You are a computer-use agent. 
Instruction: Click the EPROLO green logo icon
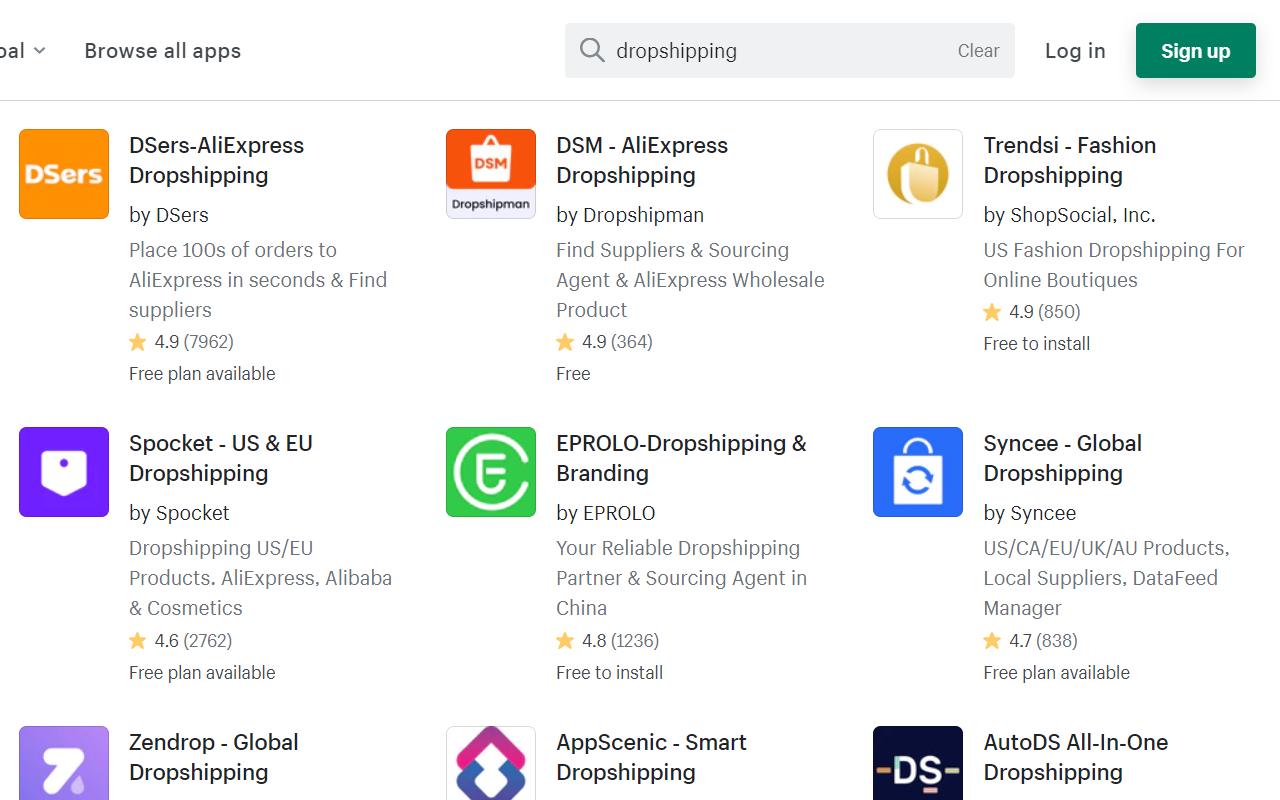(x=490, y=471)
